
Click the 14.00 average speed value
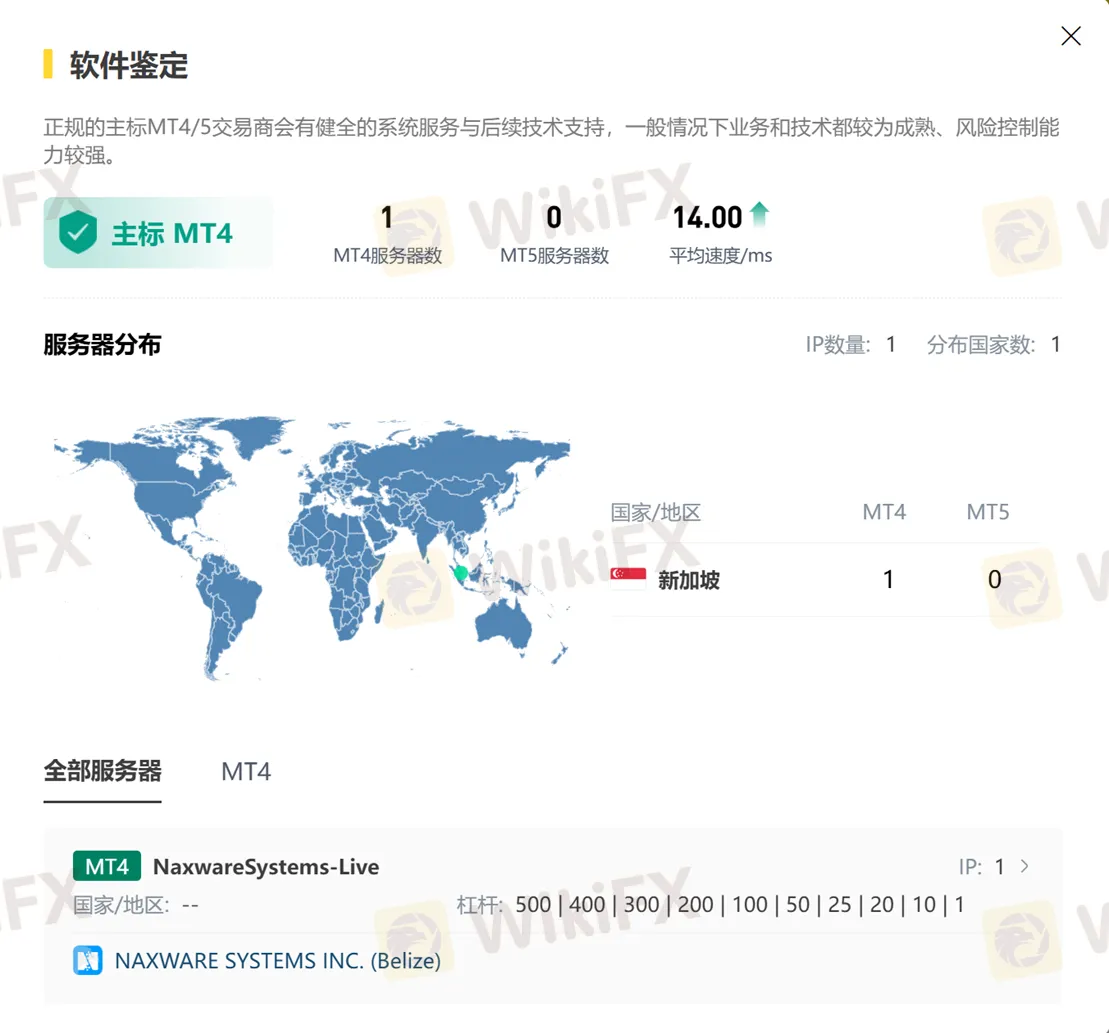[707, 217]
